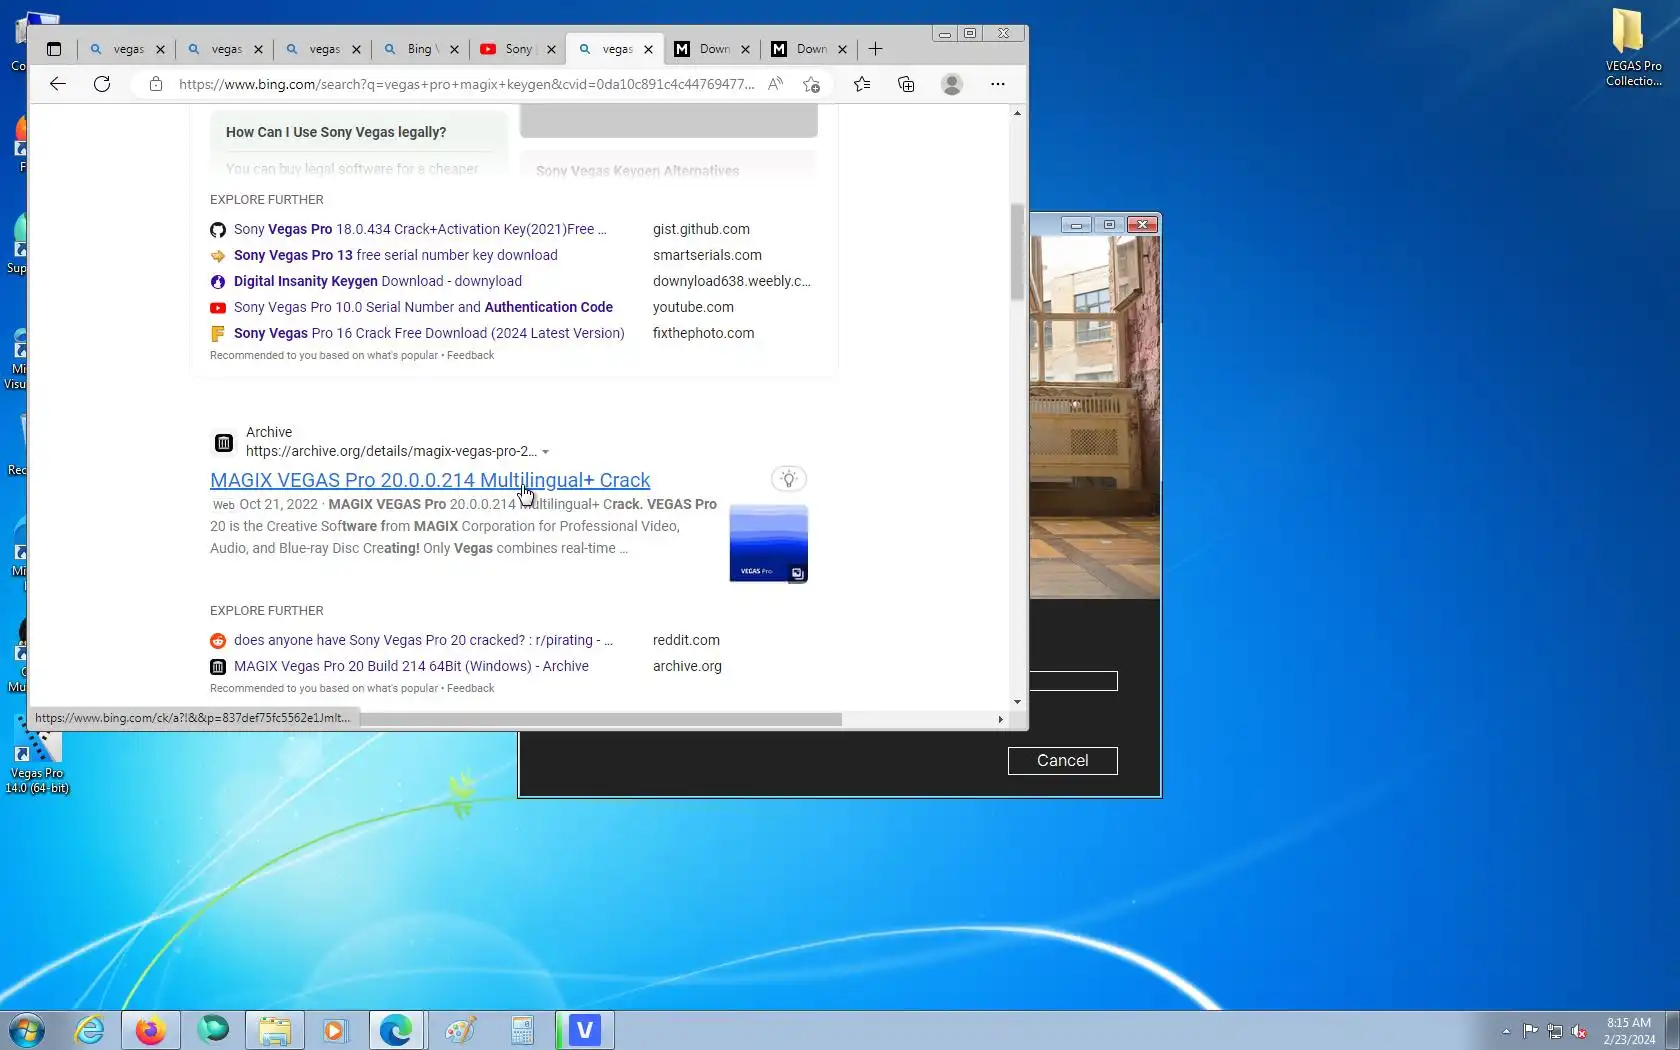The height and width of the screenshot is (1050, 1680).
Task: Click the 'fixthephoto.com' source text
Action: tap(703, 333)
